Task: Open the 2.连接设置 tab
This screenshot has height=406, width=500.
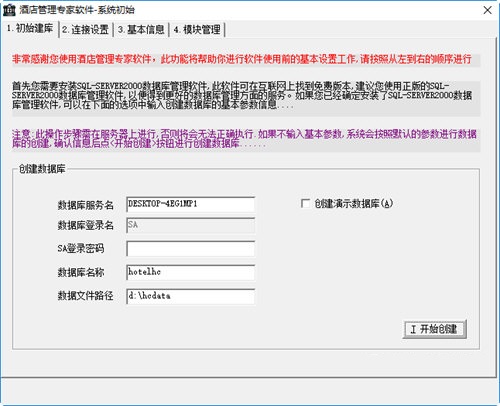Action: pos(85,30)
